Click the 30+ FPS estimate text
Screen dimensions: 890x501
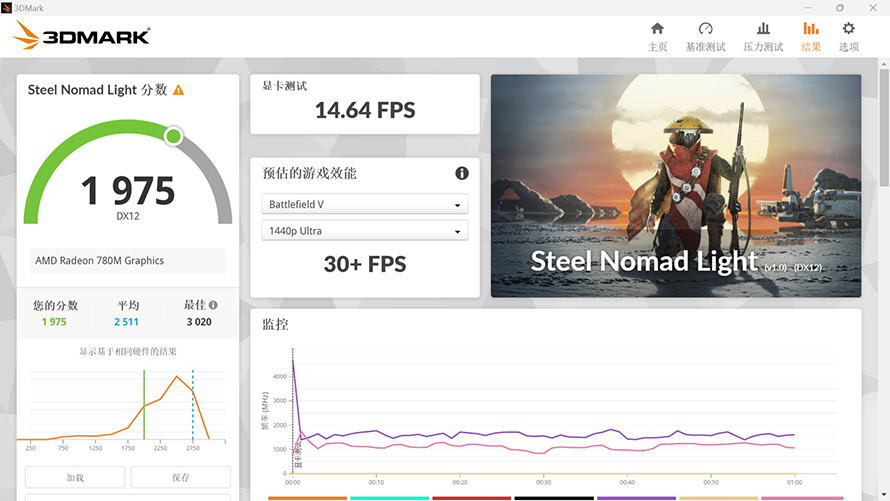click(x=365, y=264)
